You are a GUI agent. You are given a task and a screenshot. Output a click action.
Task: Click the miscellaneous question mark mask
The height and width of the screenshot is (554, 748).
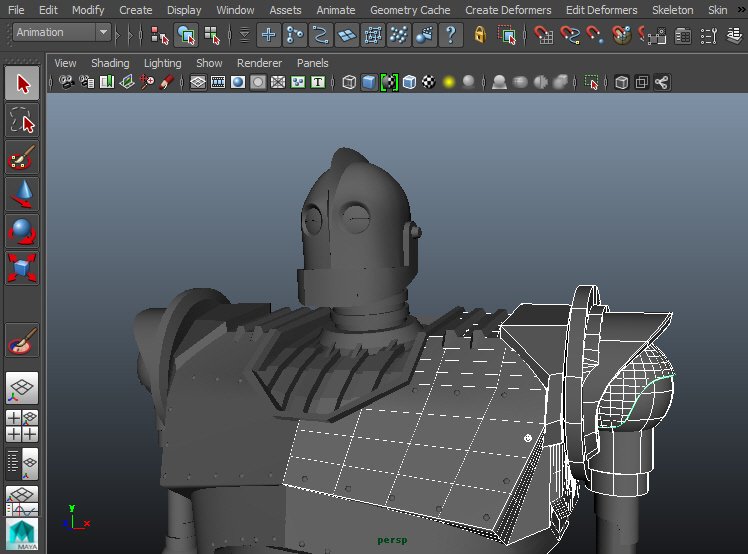click(450, 35)
